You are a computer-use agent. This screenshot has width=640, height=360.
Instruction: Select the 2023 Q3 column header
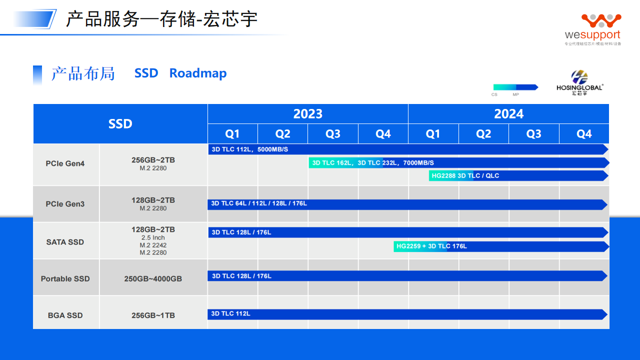pos(333,134)
